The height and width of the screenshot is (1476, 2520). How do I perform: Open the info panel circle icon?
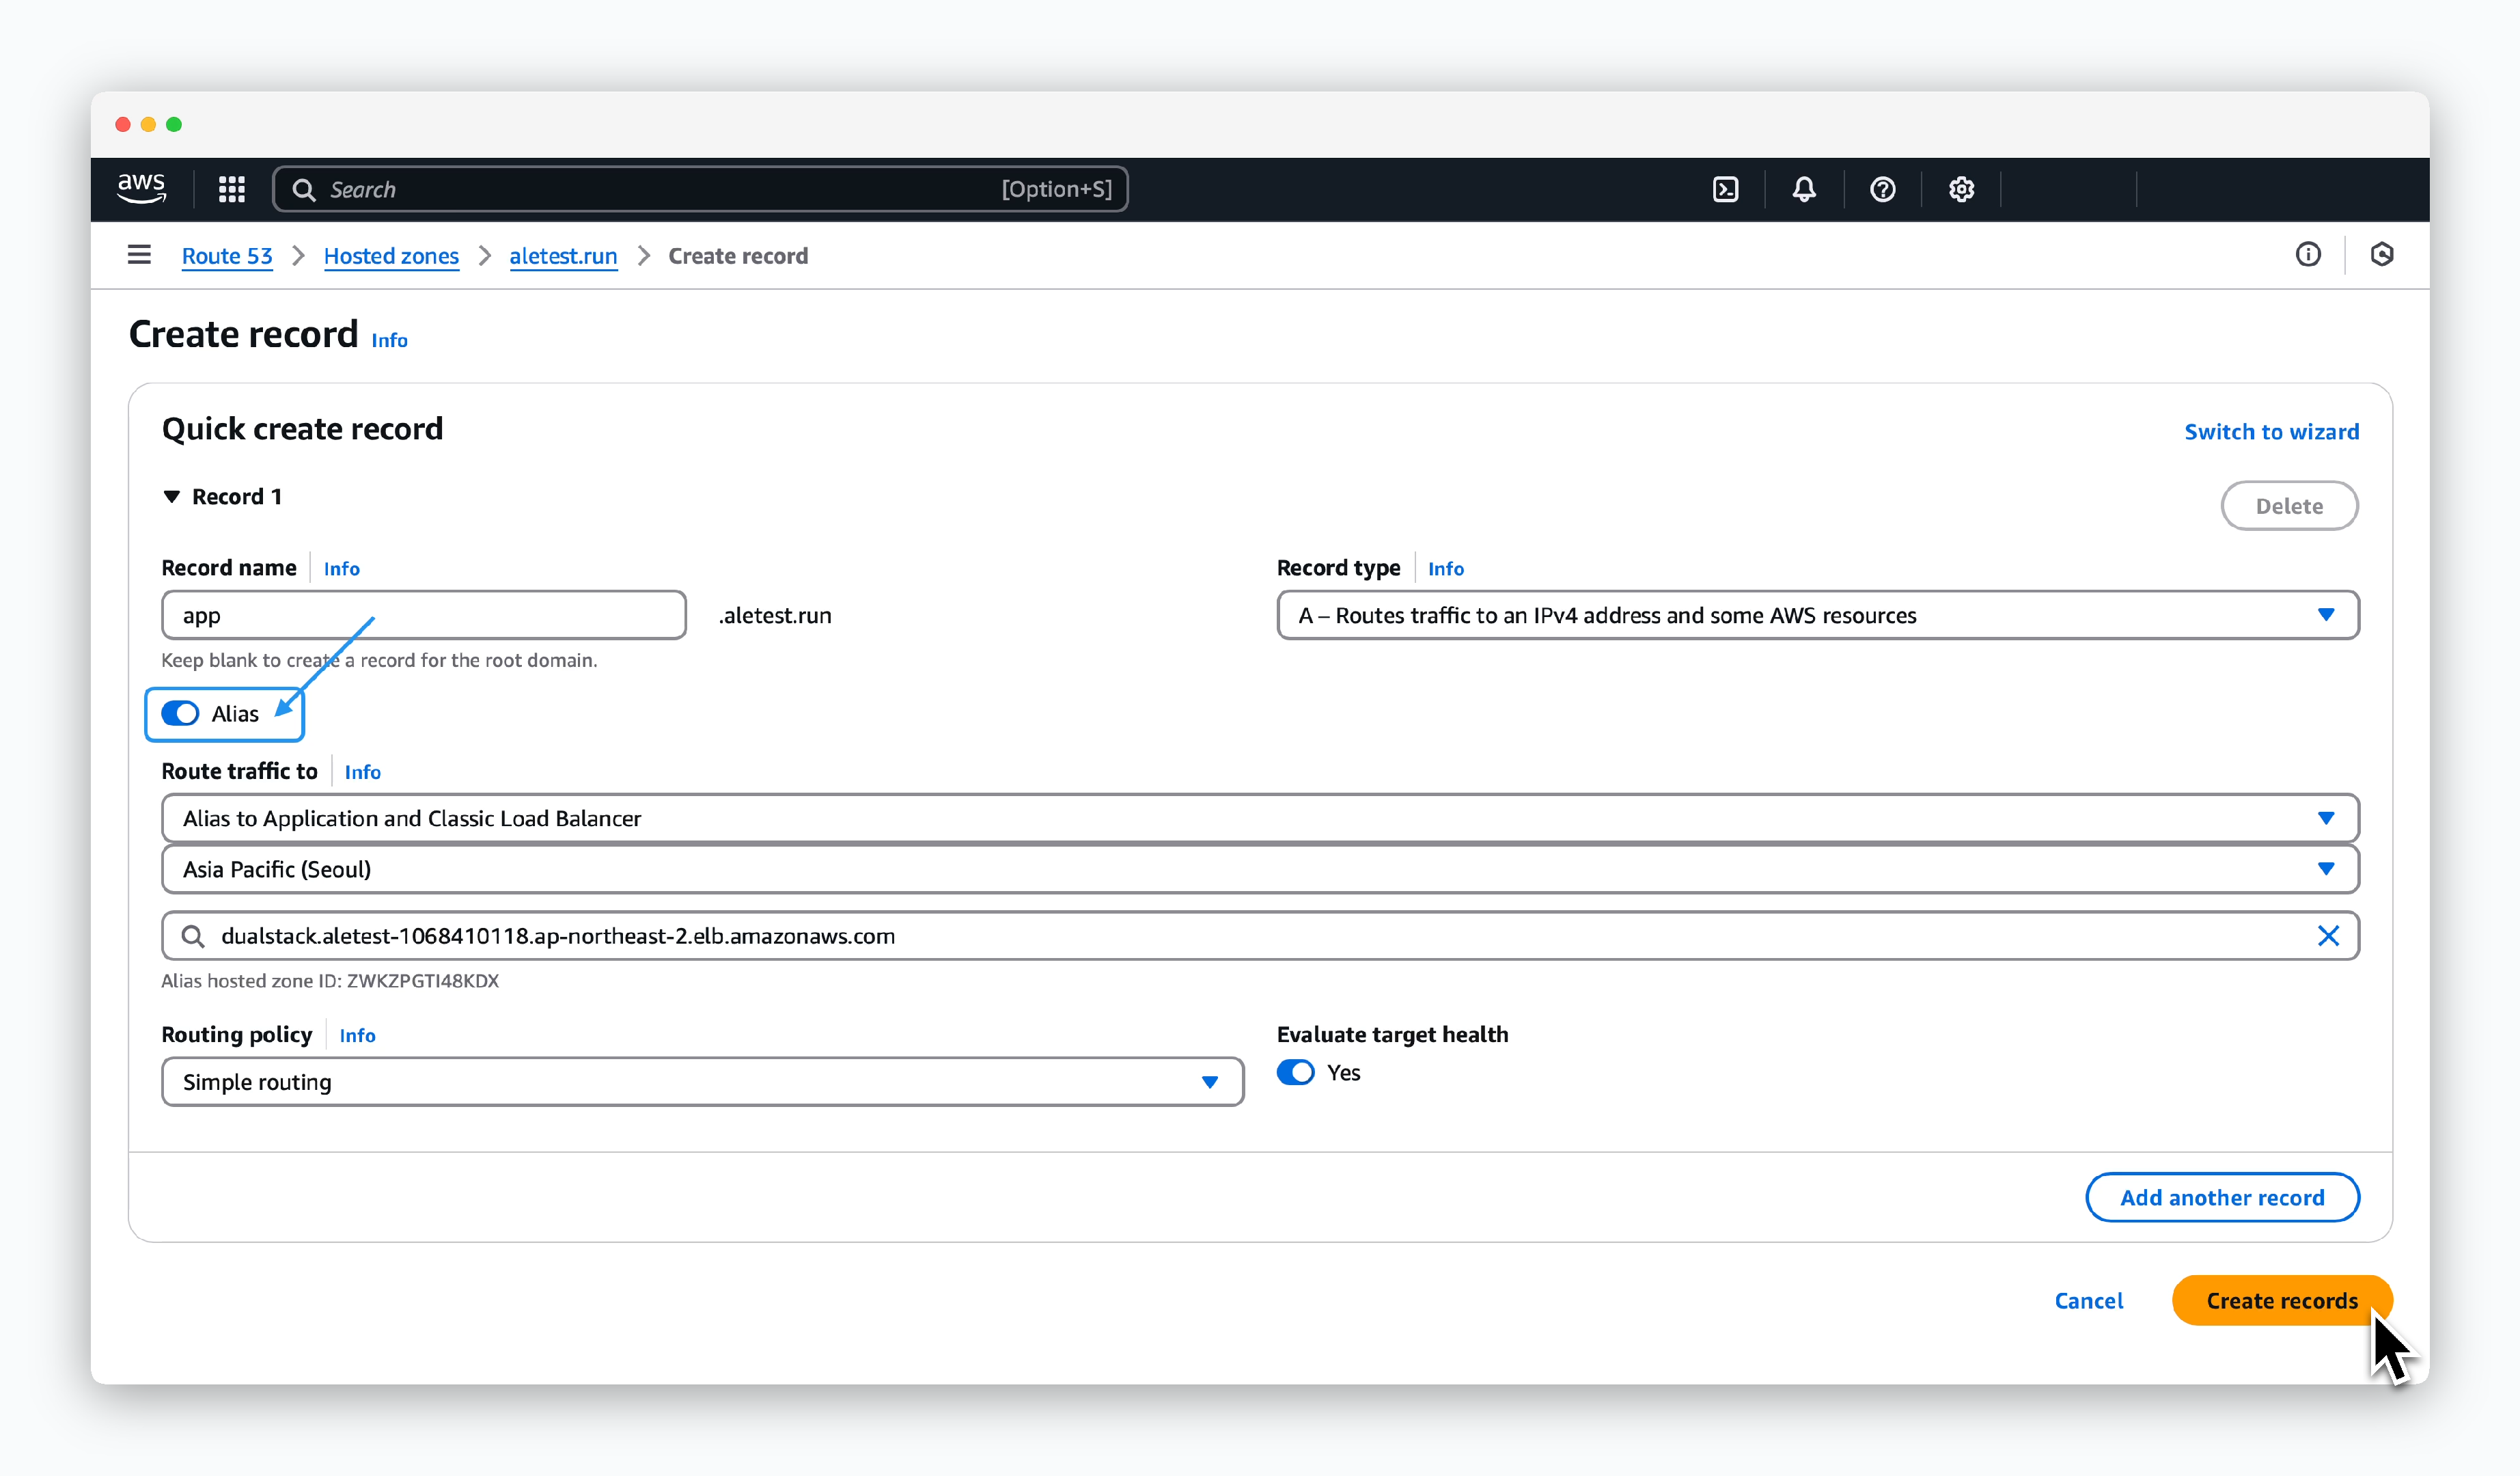click(2308, 255)
